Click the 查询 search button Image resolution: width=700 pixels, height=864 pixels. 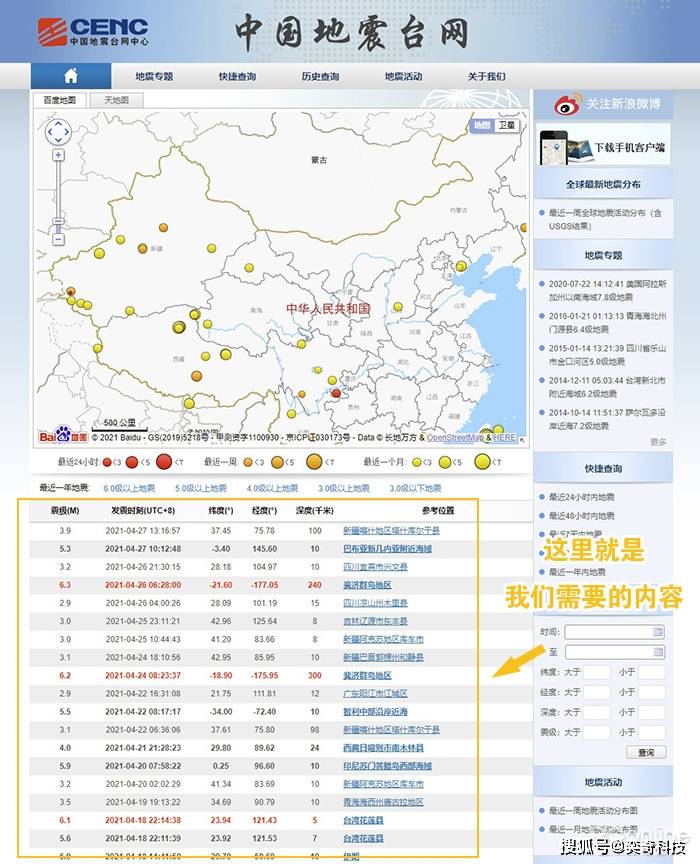tap(646, 752)
